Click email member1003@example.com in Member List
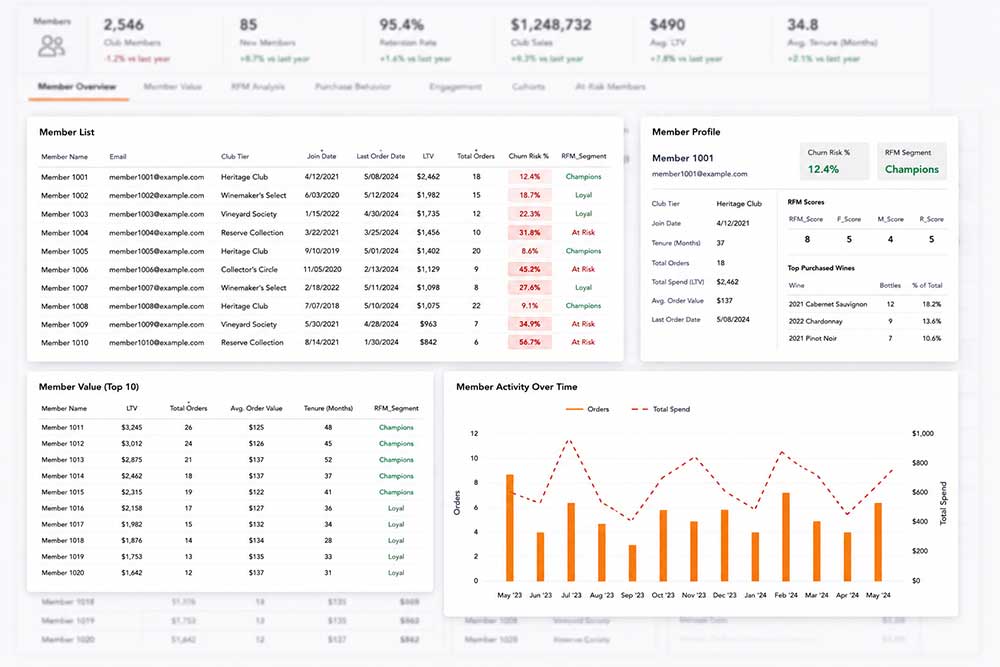Viewport: 1000px width, 667px height. pyautogui.click(x=156, y=214)
